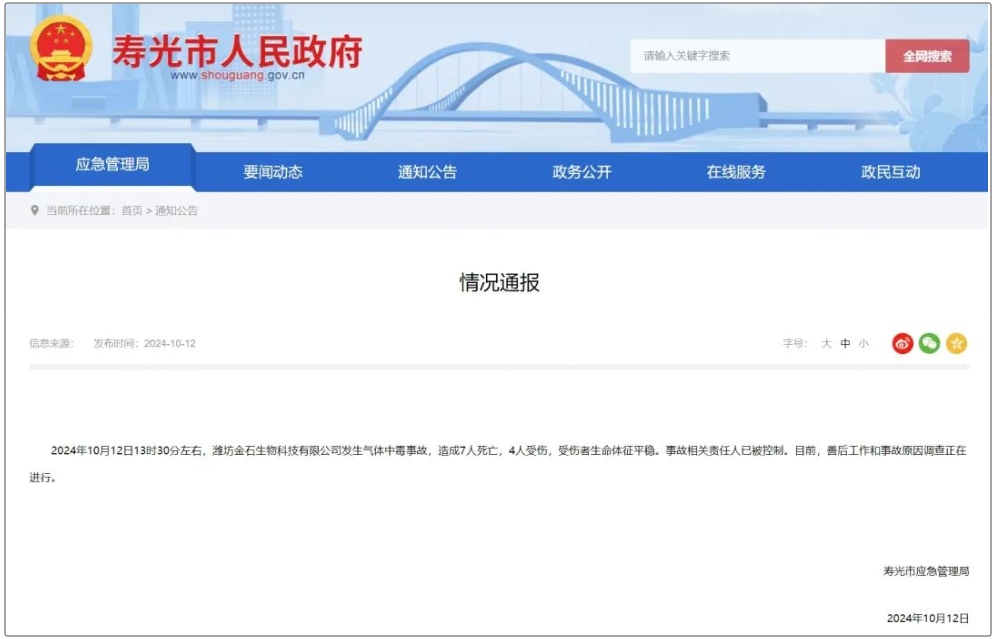Click the national emblem logo
The width and height of the screenshot is (995, 639).
(60, 50)
